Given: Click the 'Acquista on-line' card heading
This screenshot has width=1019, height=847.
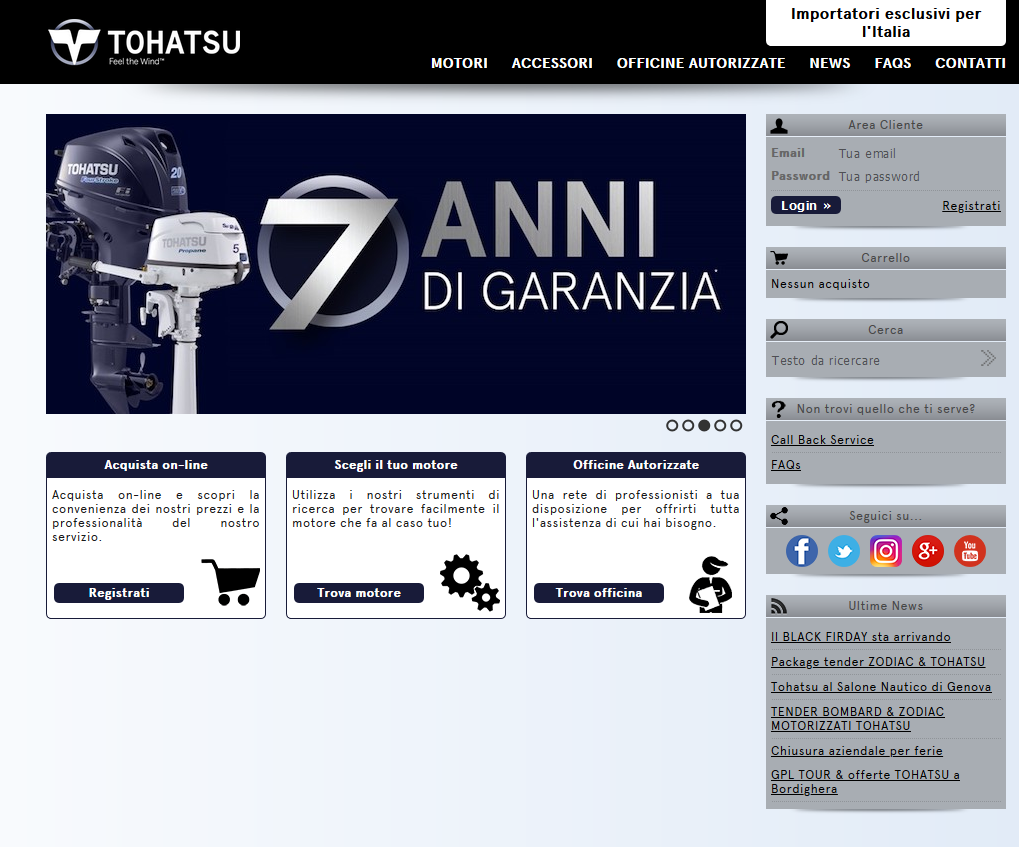Looking at the screenshot, I should click(x=156, y=465).
